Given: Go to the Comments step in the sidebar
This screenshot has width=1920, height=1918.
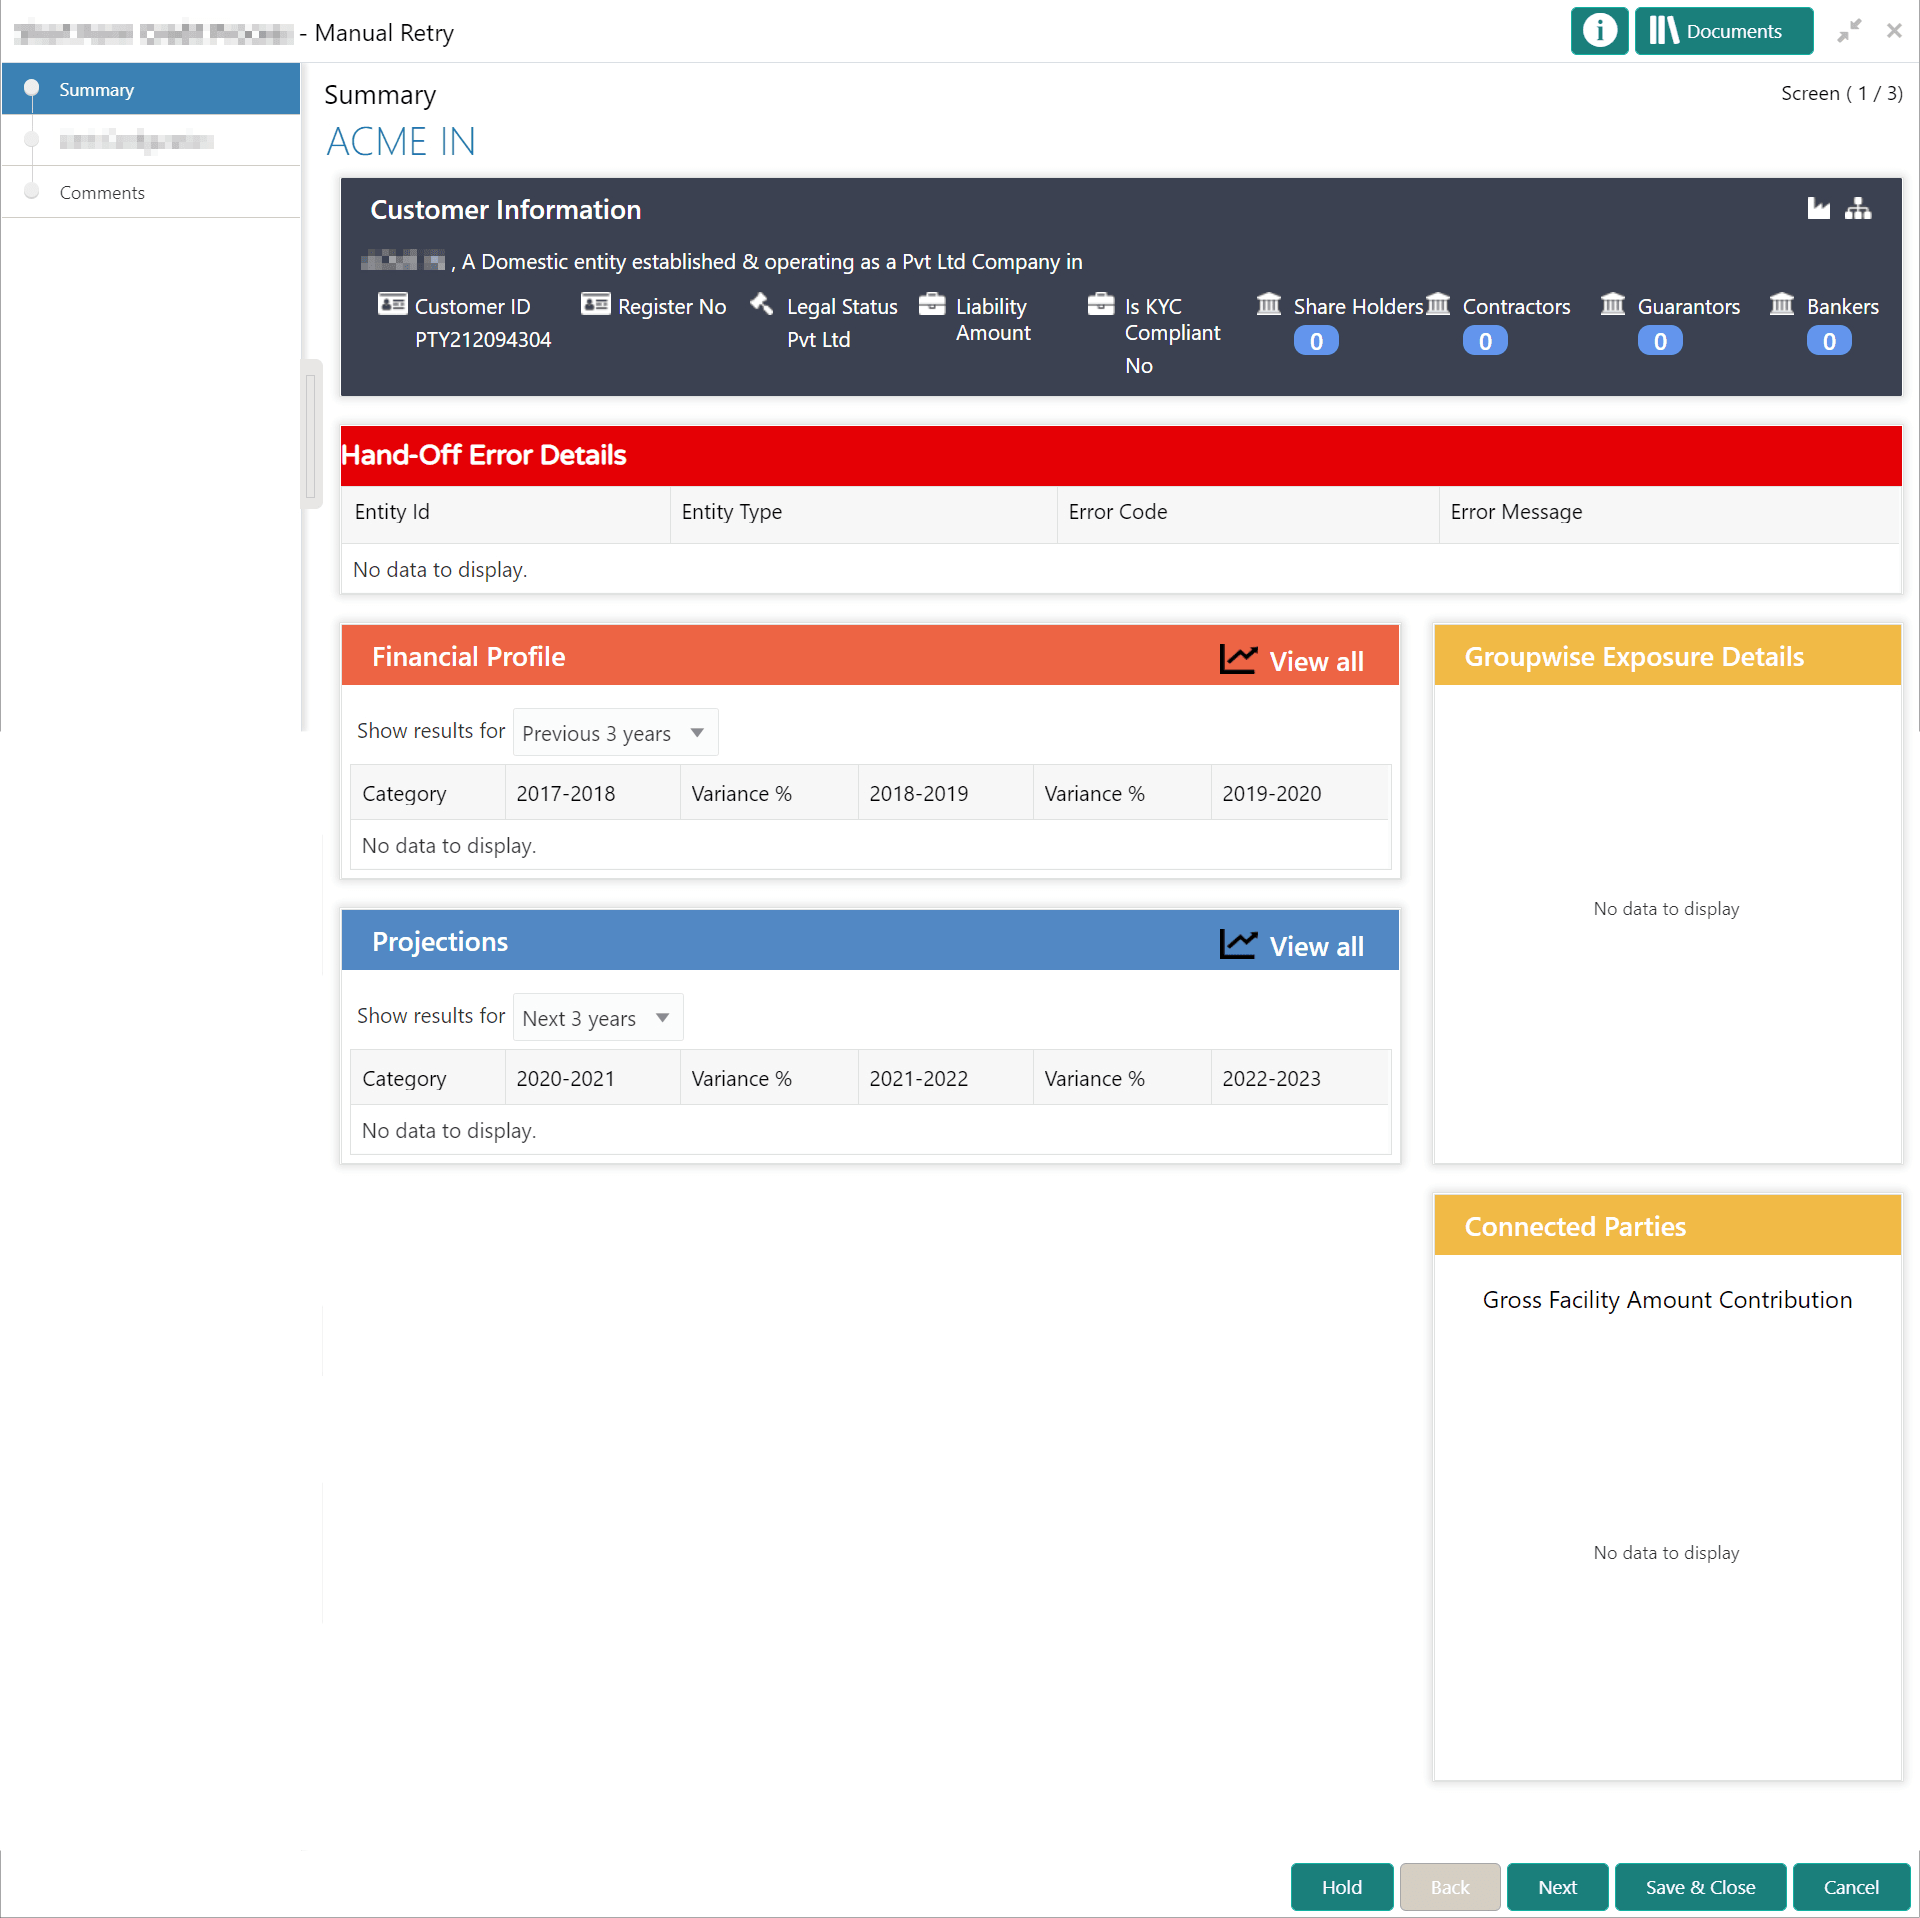Looking at the screenshot, I should pos(102,192).
